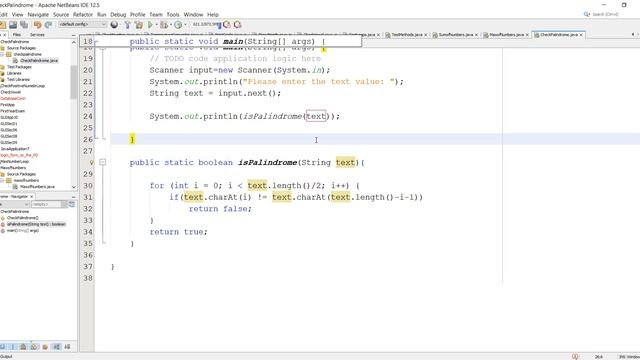Minimize the Navigator panel
The width and height of the screenshot is (640, 360).
[x=73, y=197]
